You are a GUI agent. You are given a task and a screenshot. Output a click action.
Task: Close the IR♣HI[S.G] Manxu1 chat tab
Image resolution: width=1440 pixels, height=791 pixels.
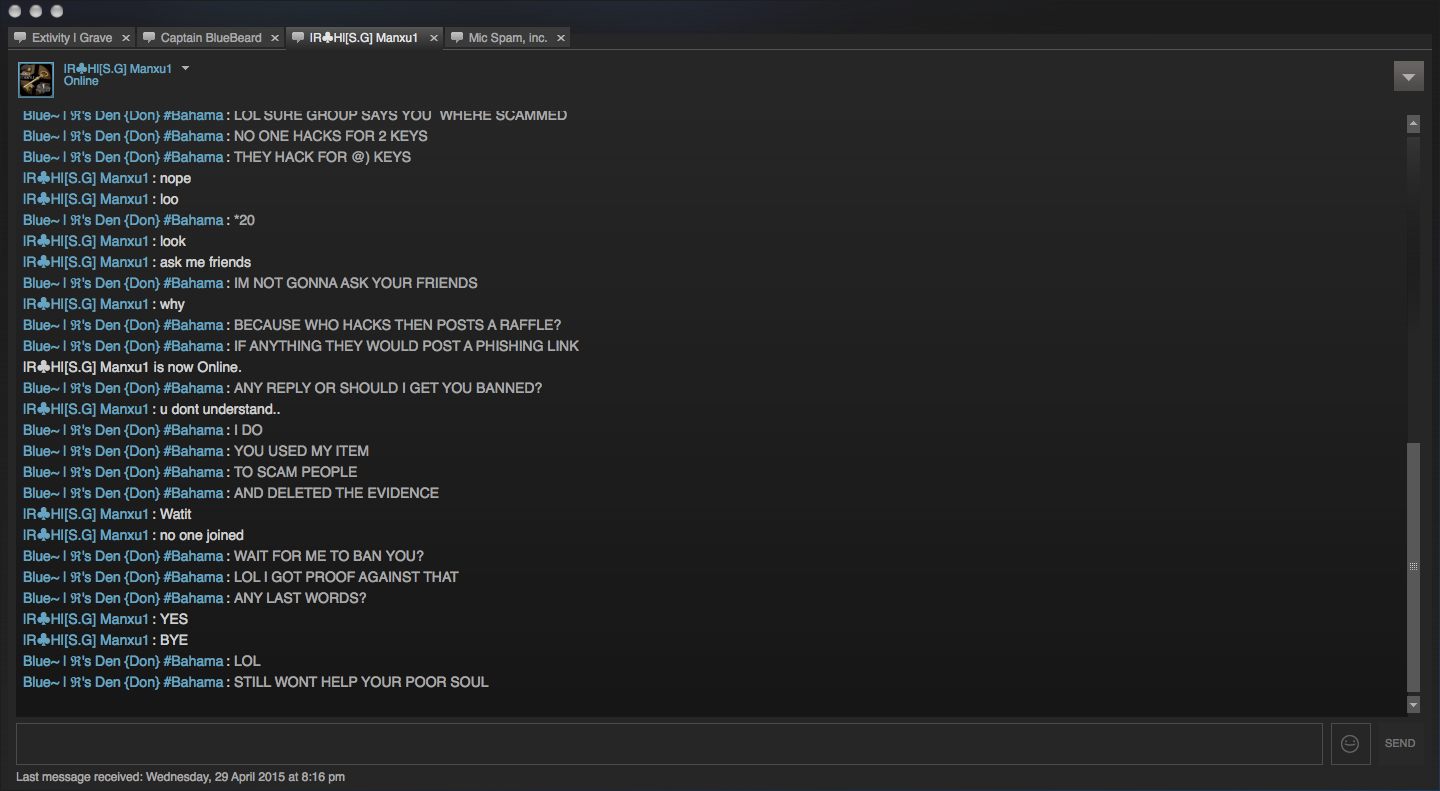[x=433, y=38]
